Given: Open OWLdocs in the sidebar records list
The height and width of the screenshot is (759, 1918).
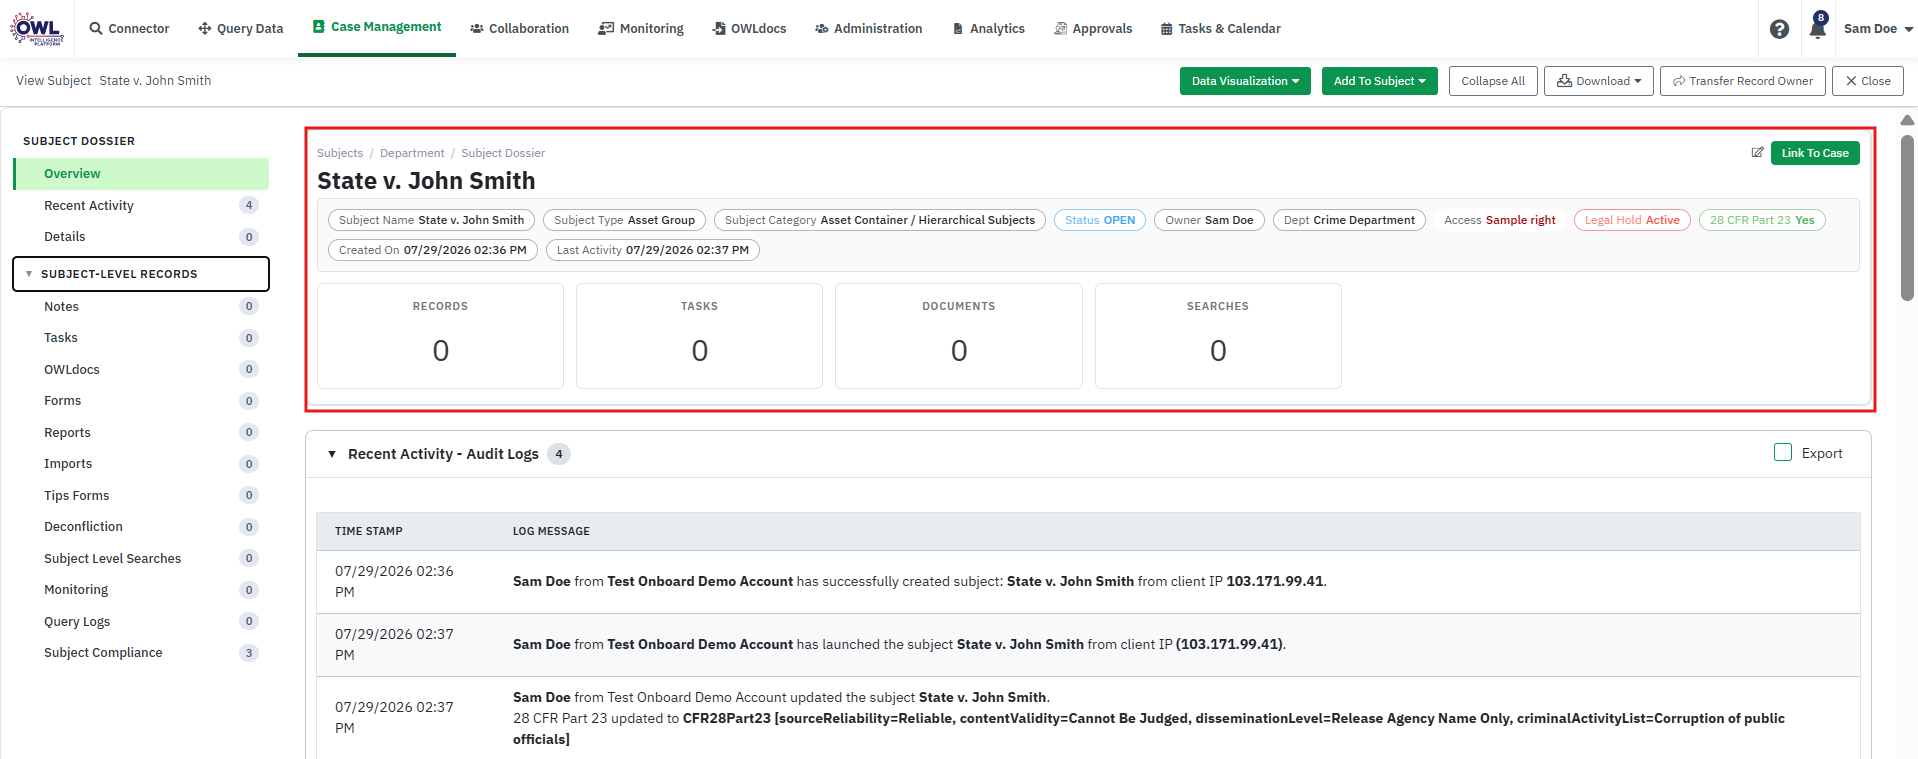Looking at the screenshot, I should (x=141, y=370).
